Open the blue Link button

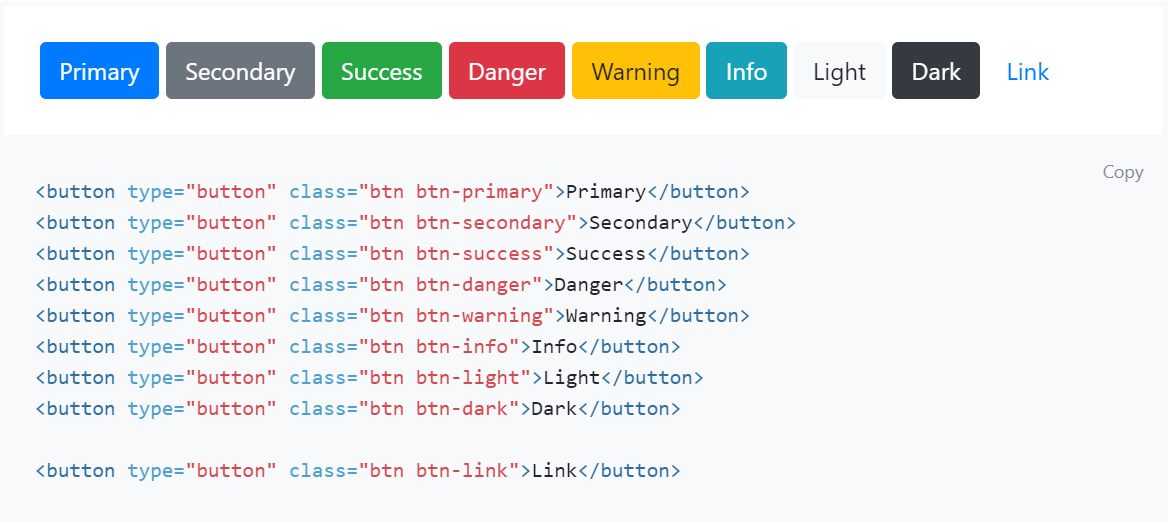1028,71
